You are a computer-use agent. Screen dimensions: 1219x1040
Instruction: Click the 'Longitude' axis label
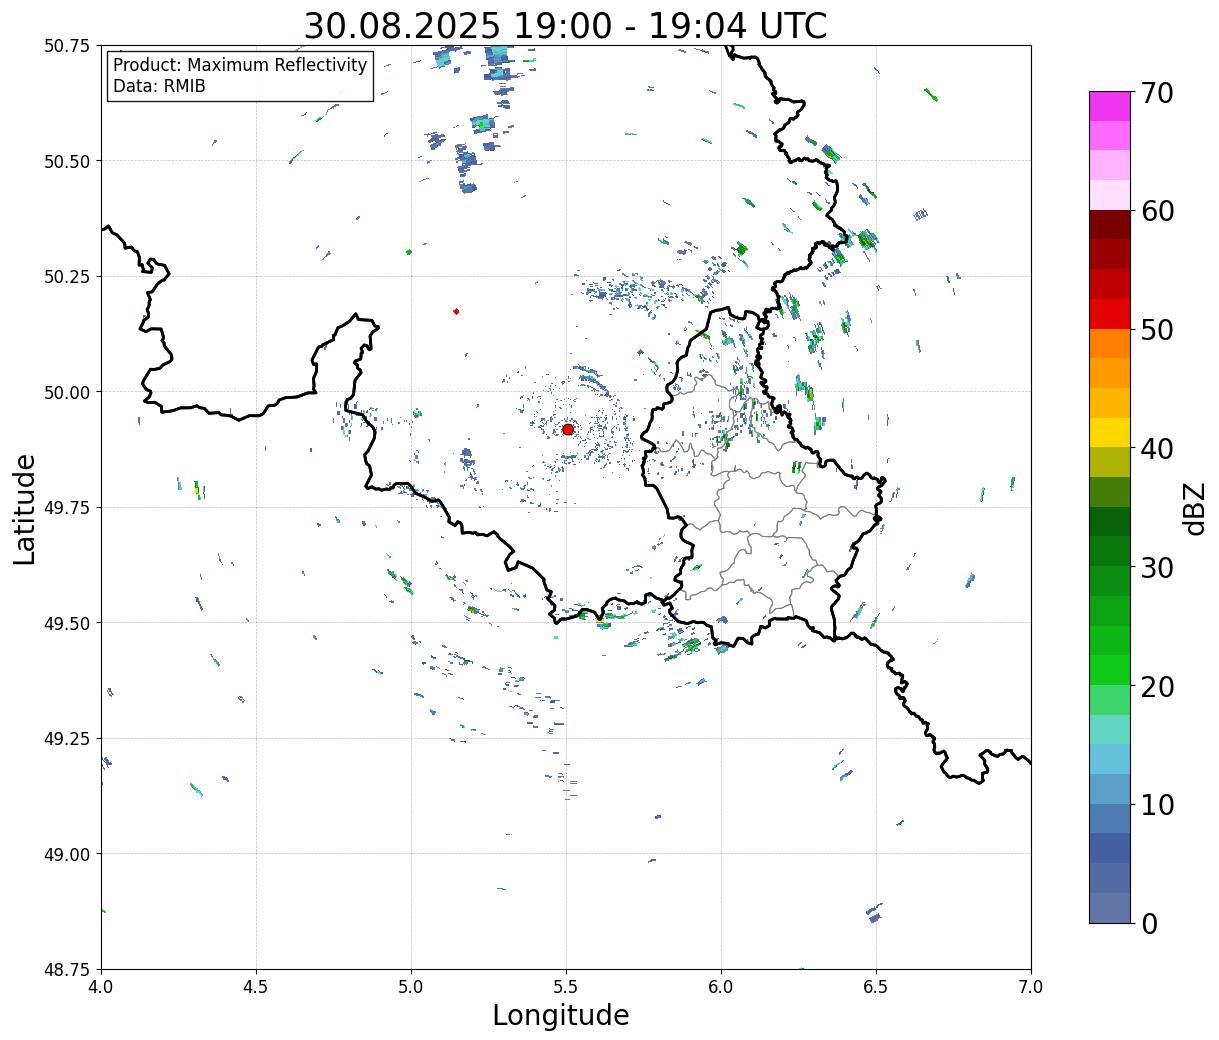click(x=561, y=1015)
